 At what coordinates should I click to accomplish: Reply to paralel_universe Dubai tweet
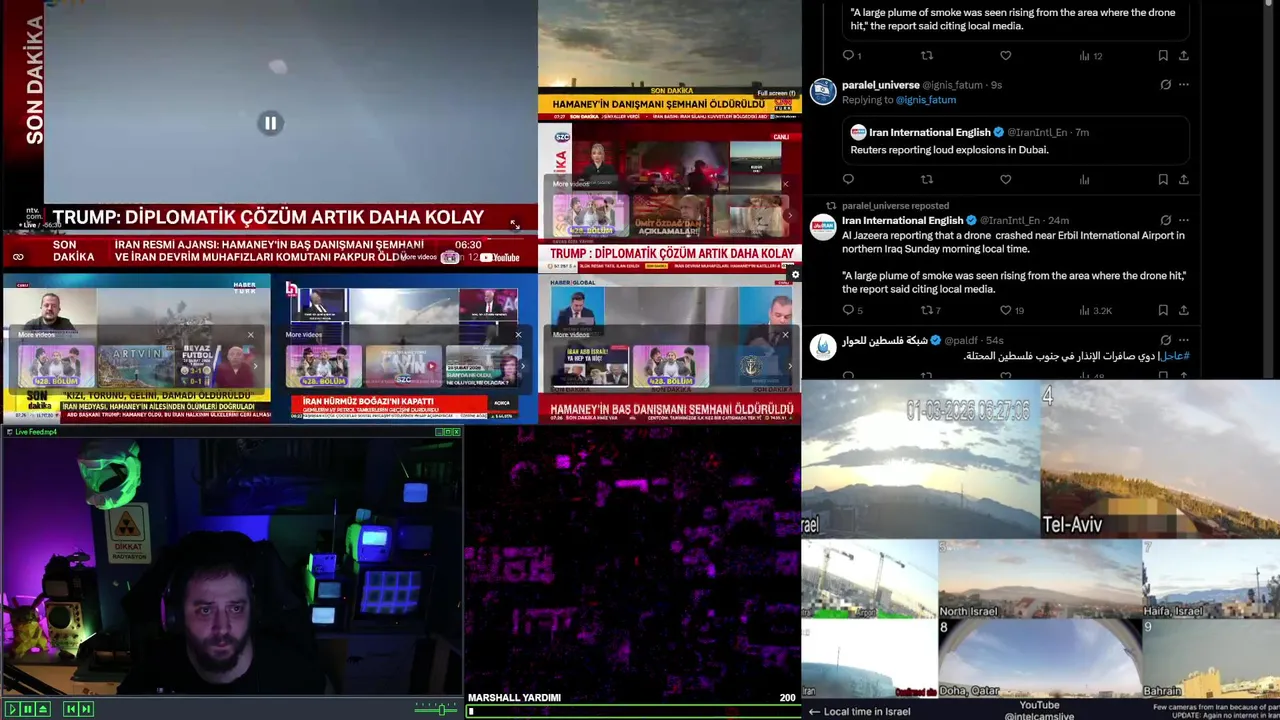tap(848, 180)
